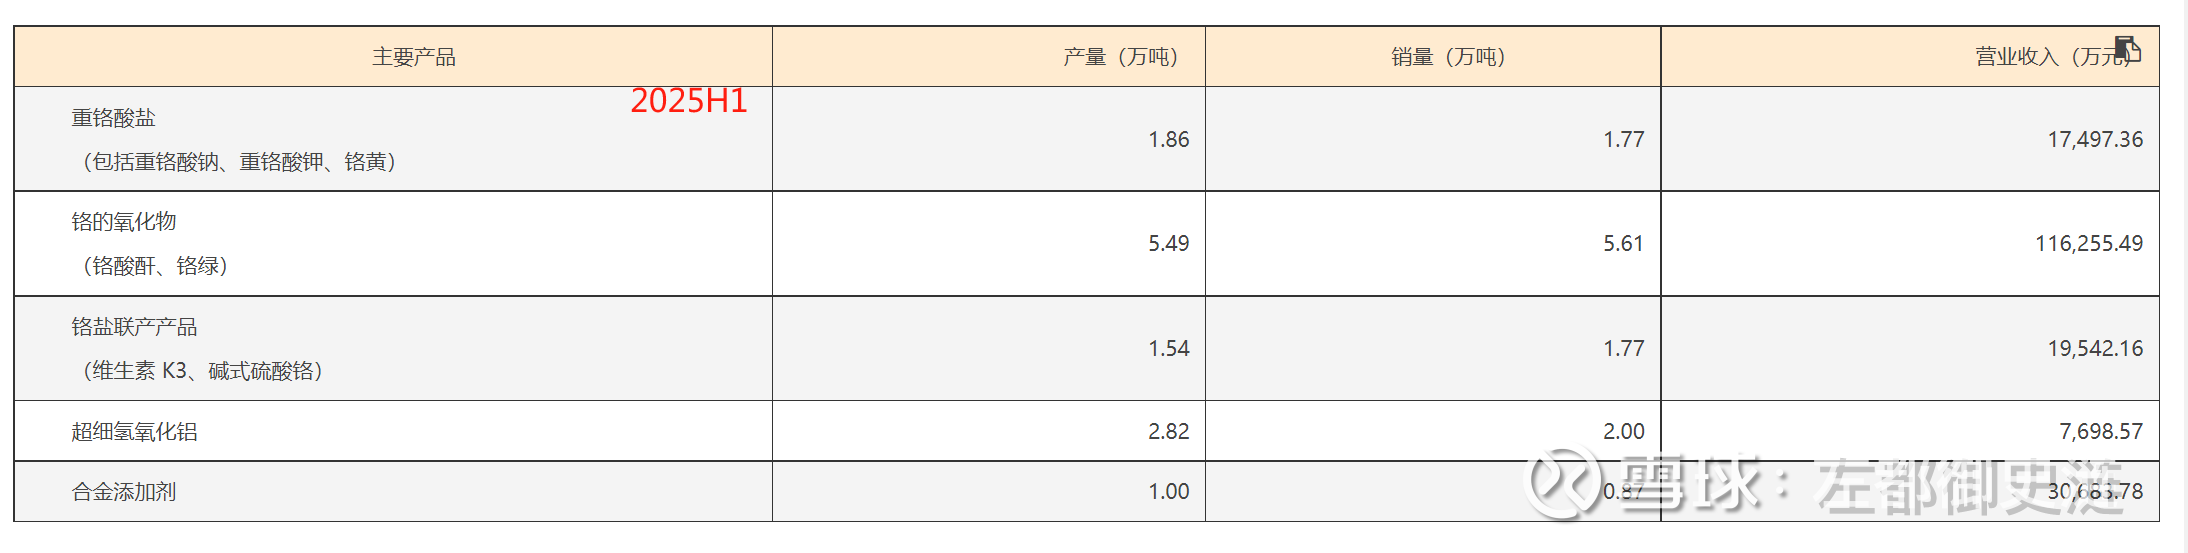This screenshot has width=2188, height=553.
Task: Select the 超细氢氧化铝 row label
Action: 134,432
